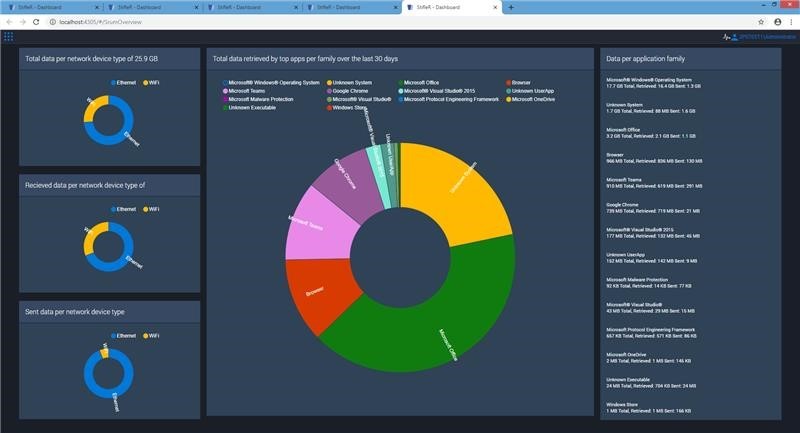Toggle Microsoft Protocol Engineering Framework legend entry

448,99
